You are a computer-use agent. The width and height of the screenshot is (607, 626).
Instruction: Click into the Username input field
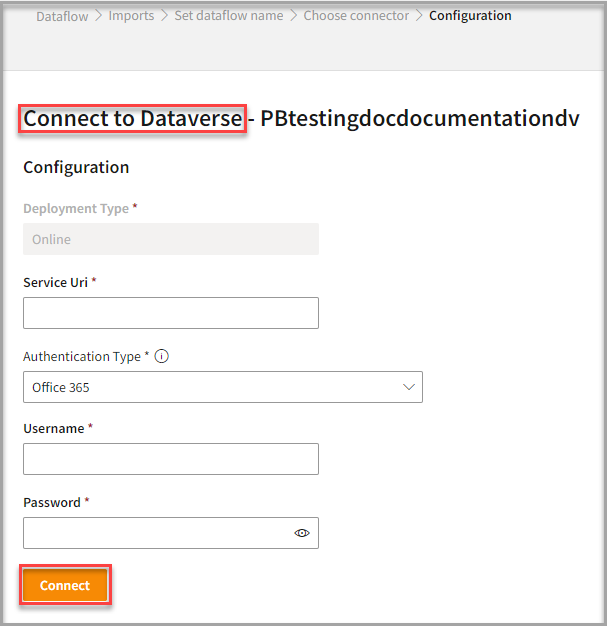coord(171,459)
